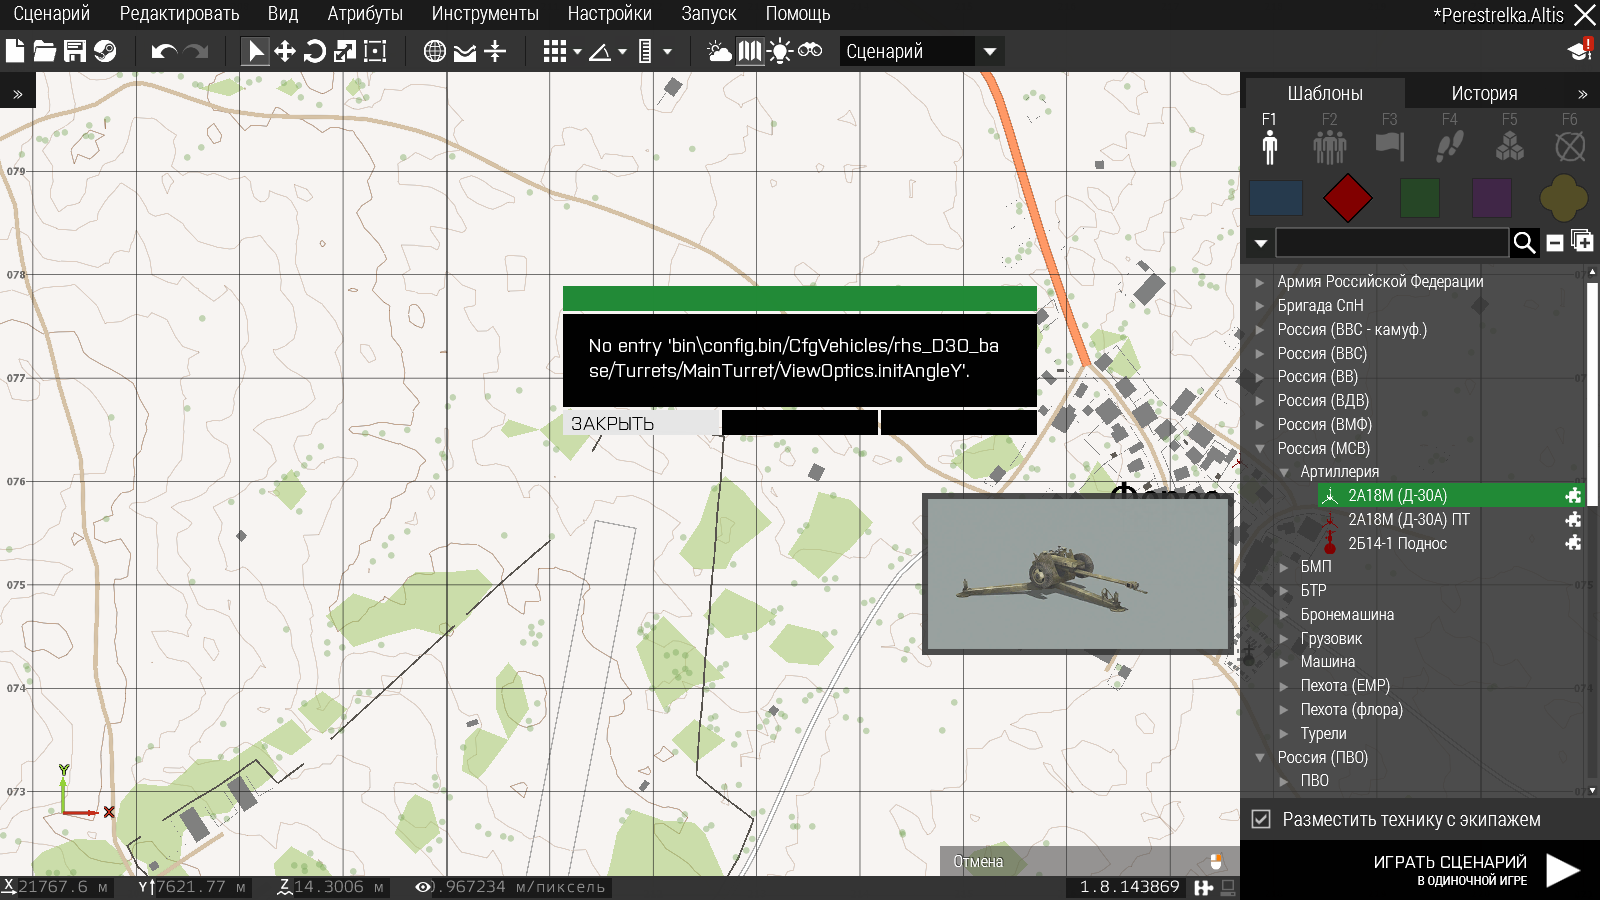
Task: Open the Markers (F6) asset mode
Action: point(1570,146)
